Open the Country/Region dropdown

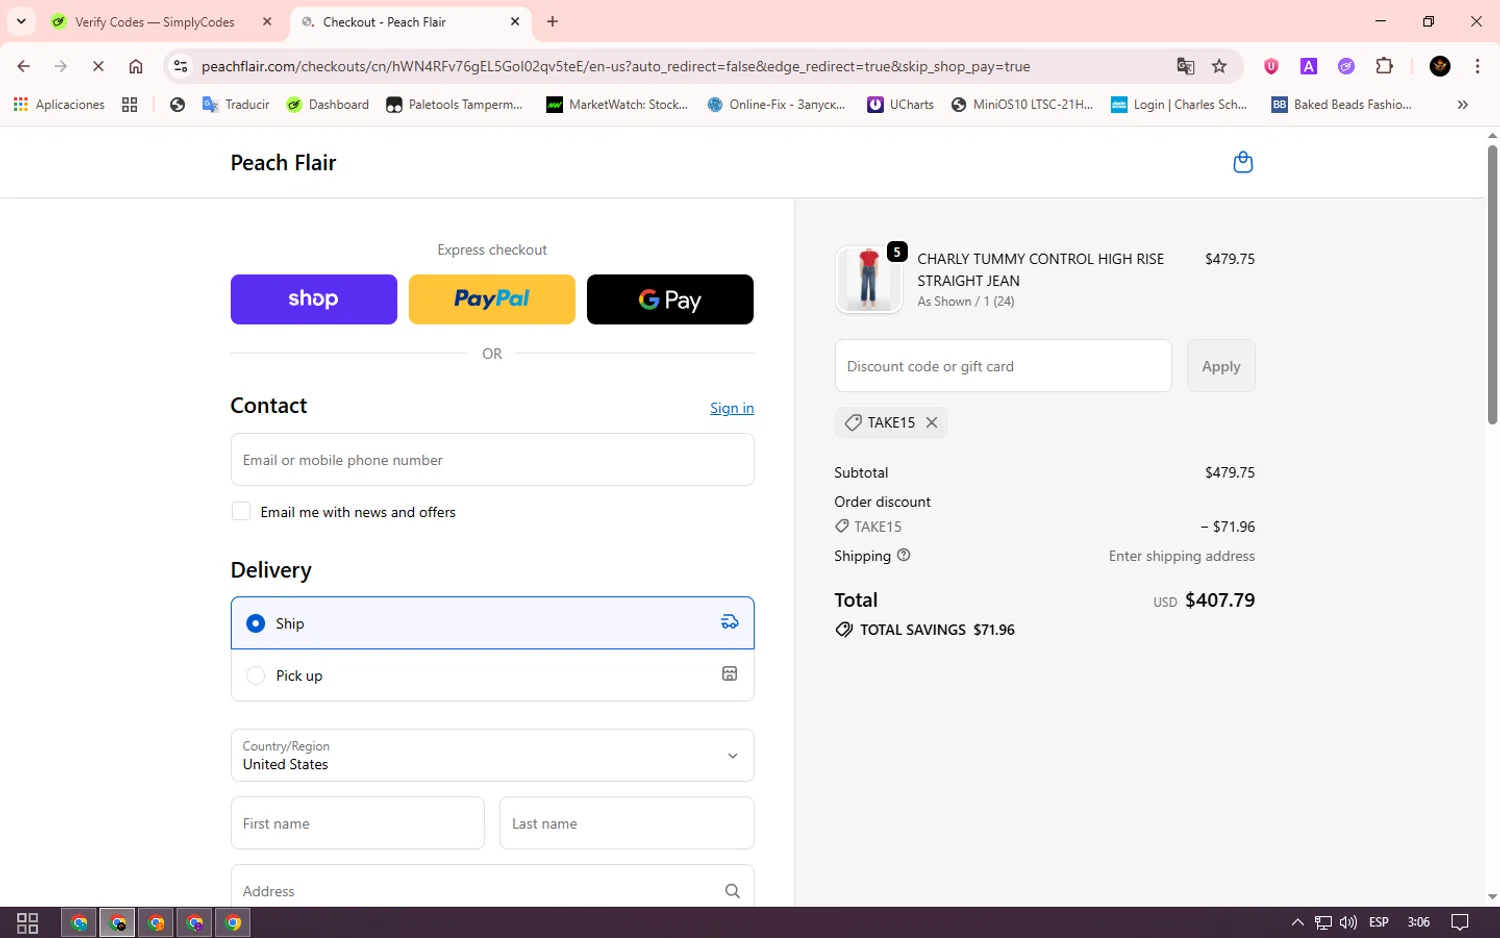tap(492, 755)
